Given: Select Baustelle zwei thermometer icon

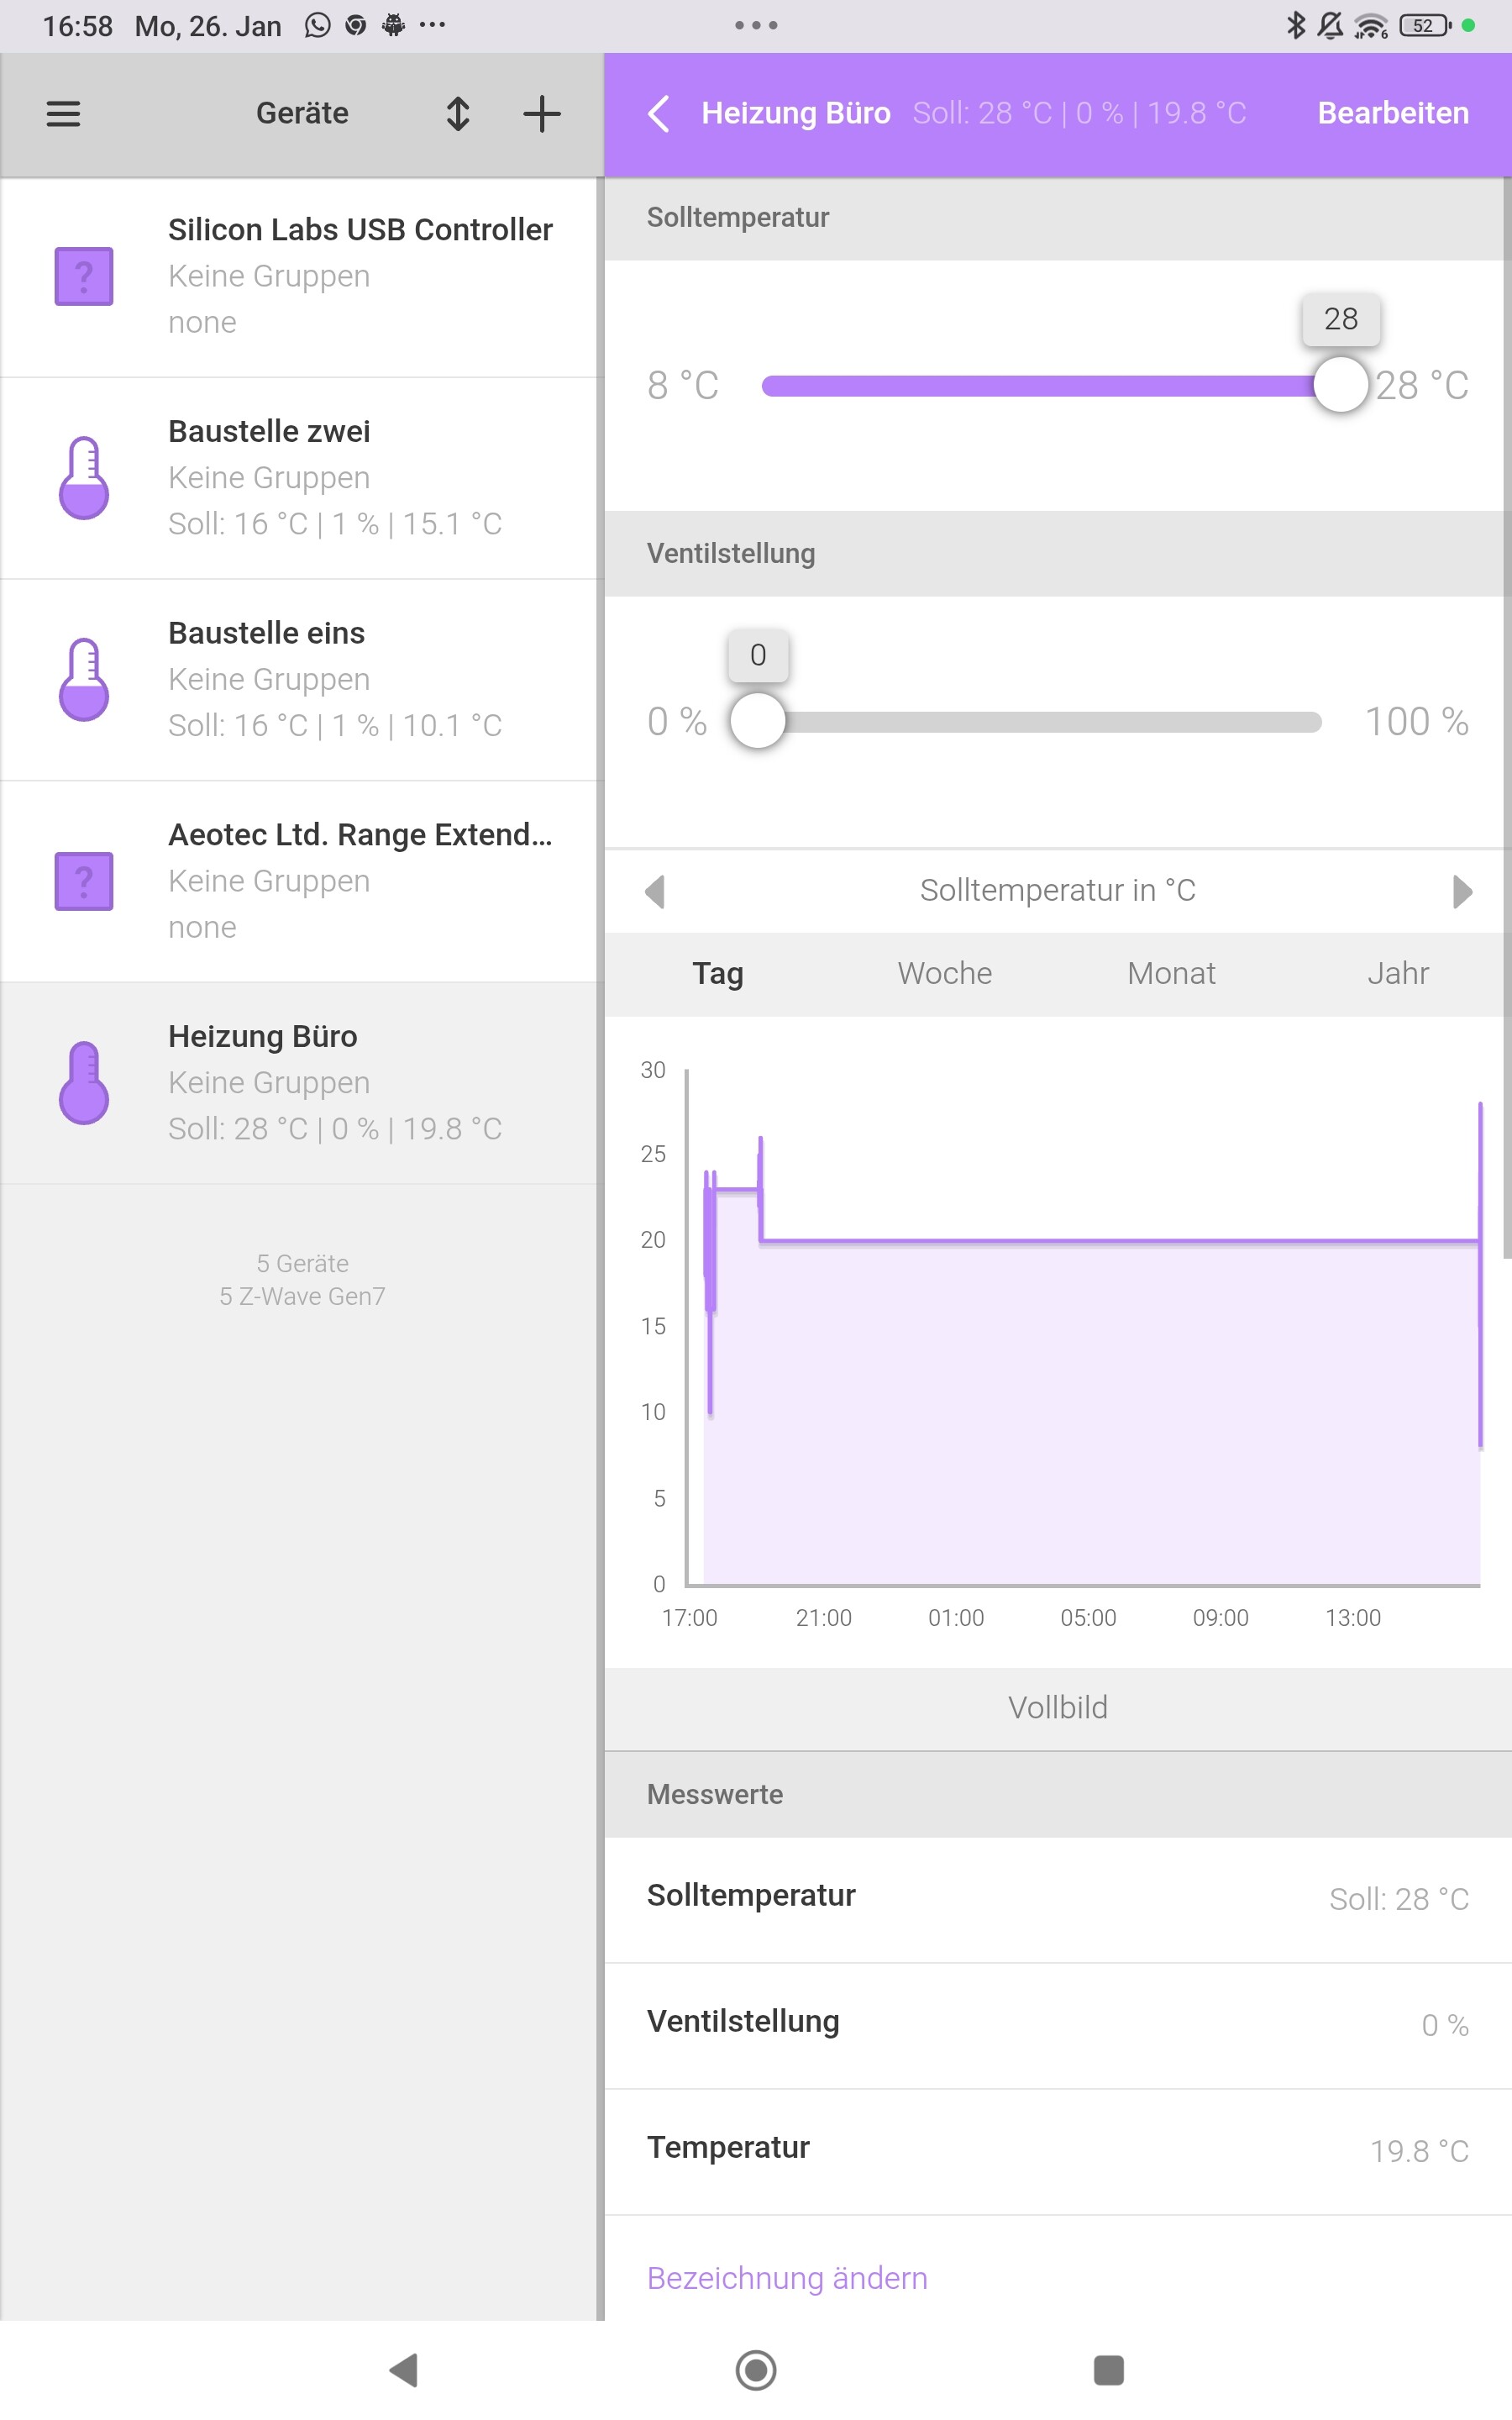Looking at the screenshot, I should [x=84, y=478].
